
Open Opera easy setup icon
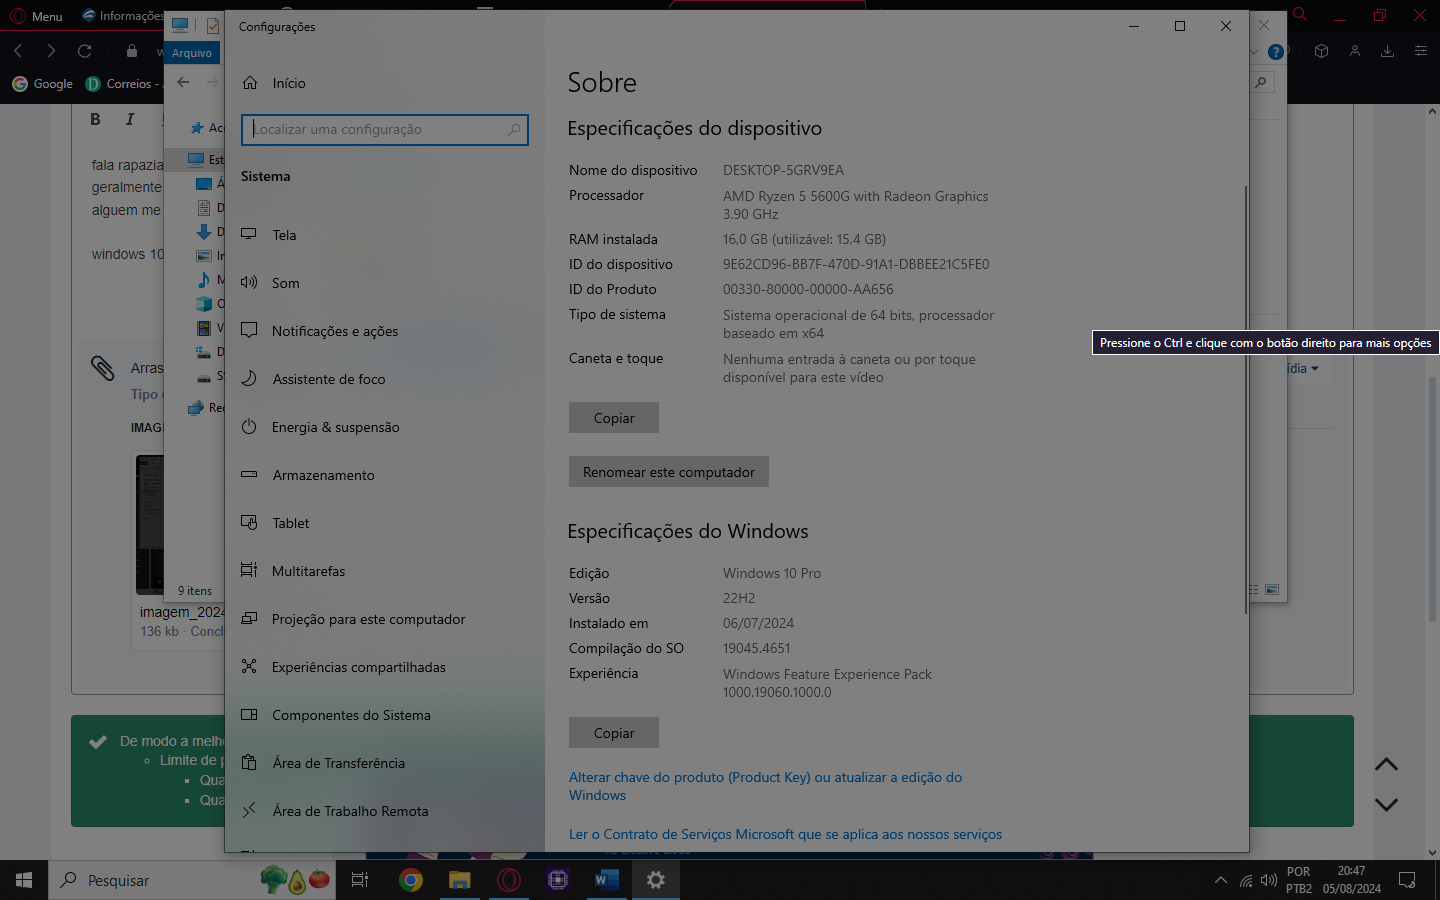pyautogui.click(x=1420, y=51)
